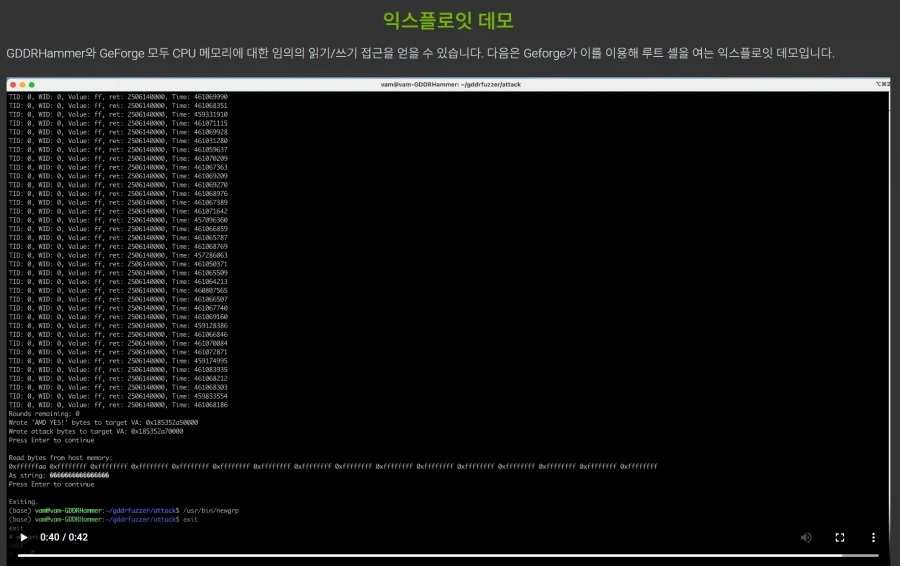This screenshot has height=566, width=900.
Task: Click the 'Exiting.' line in terminal
Action: pyautogui.click(x=23, y=502)
